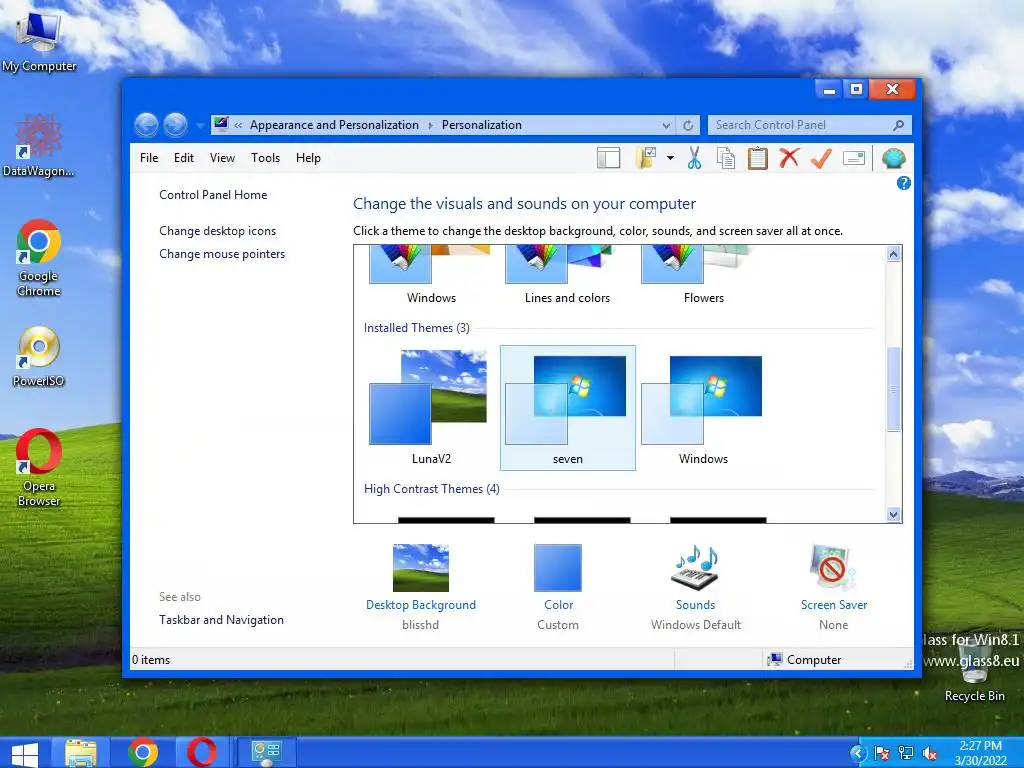Click the Control Panel taskbar button

tap(266, 753)
